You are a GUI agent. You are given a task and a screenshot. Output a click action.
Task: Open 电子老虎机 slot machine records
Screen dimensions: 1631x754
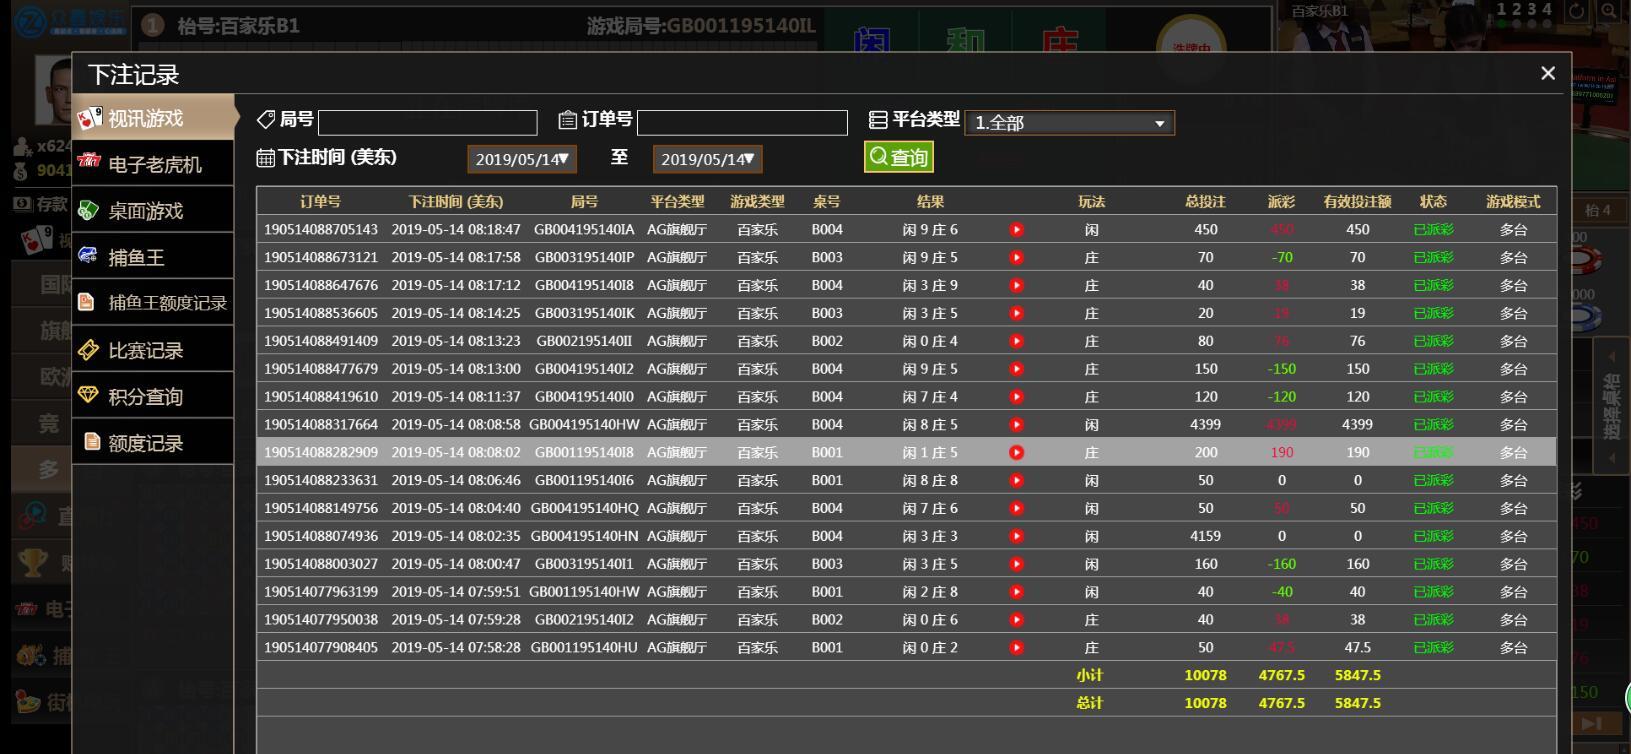(x=153, y=164)
